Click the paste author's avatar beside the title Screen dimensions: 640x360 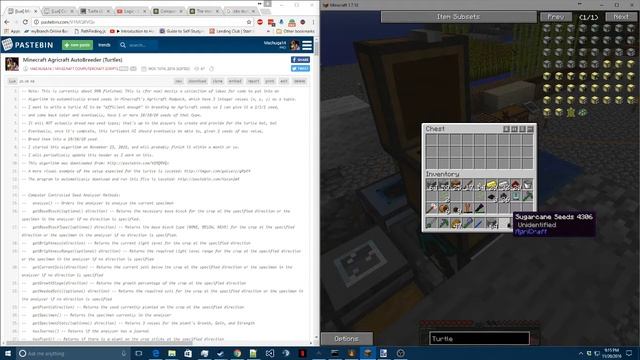12,64
